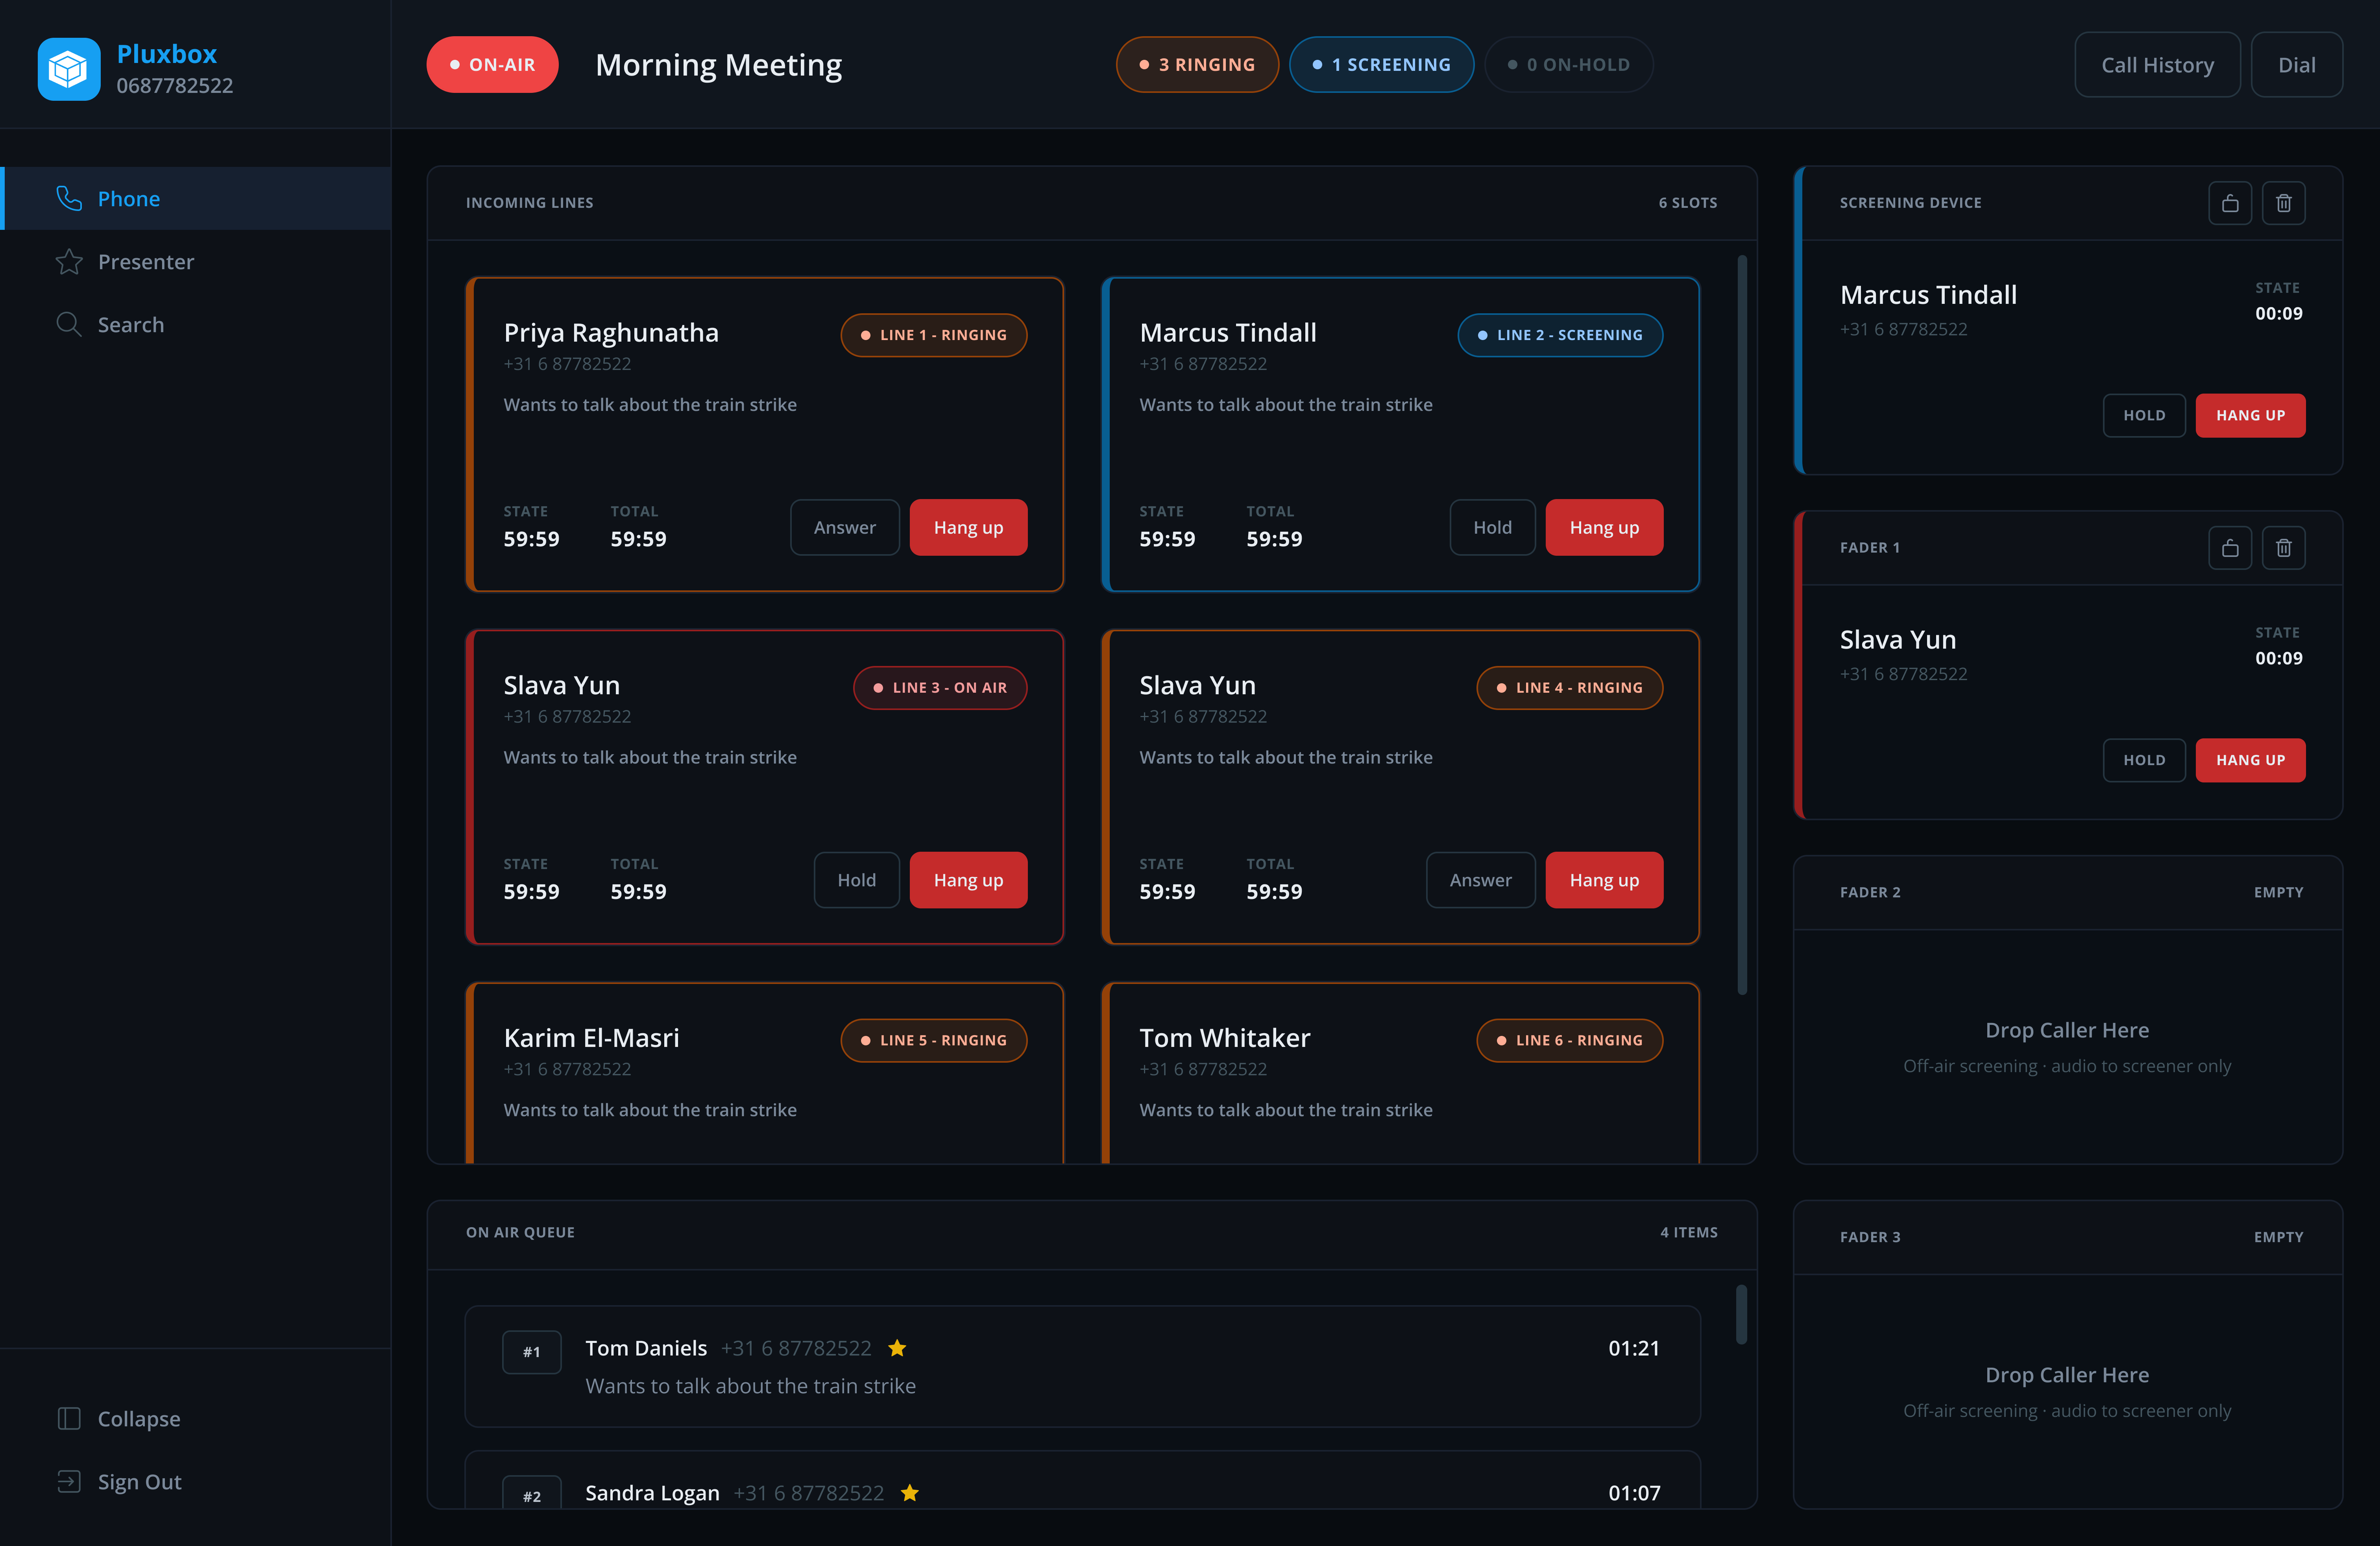Select the Fader 3 drop caller area

[2067, 1392]
